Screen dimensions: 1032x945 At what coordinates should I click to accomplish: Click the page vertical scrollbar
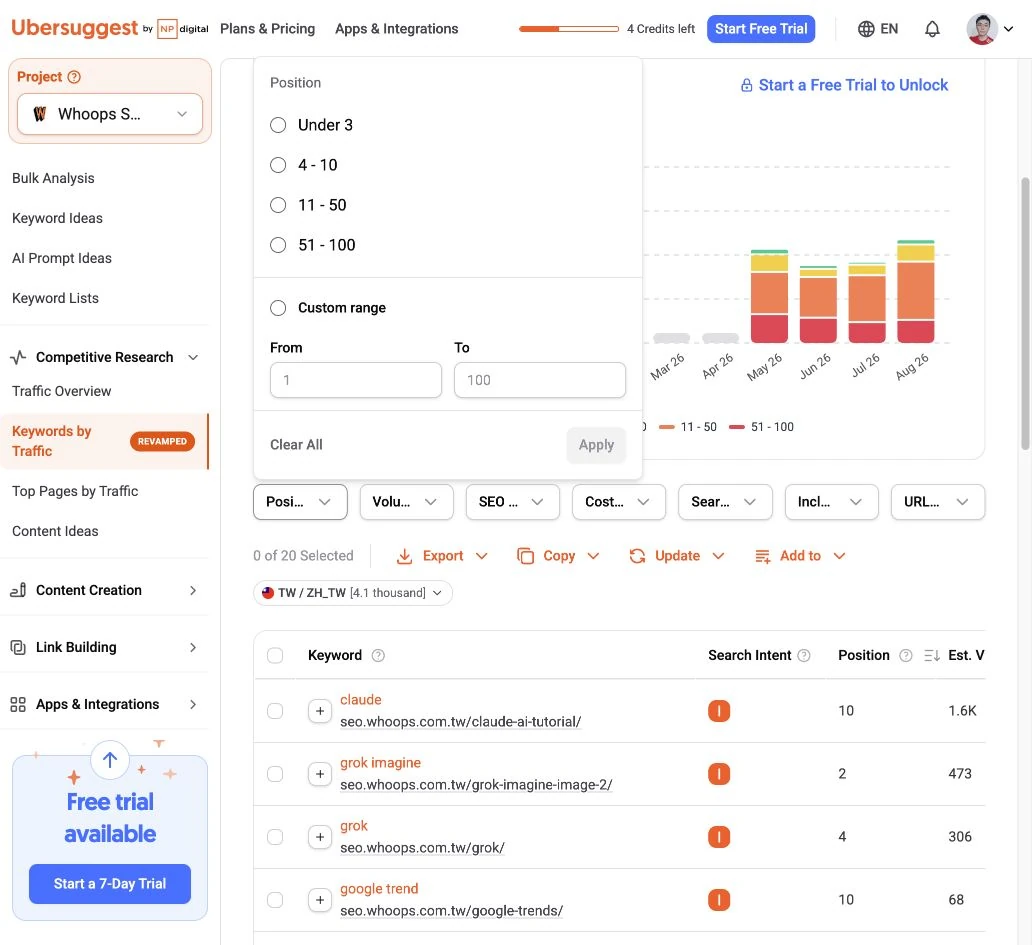tap(1025, 315)
